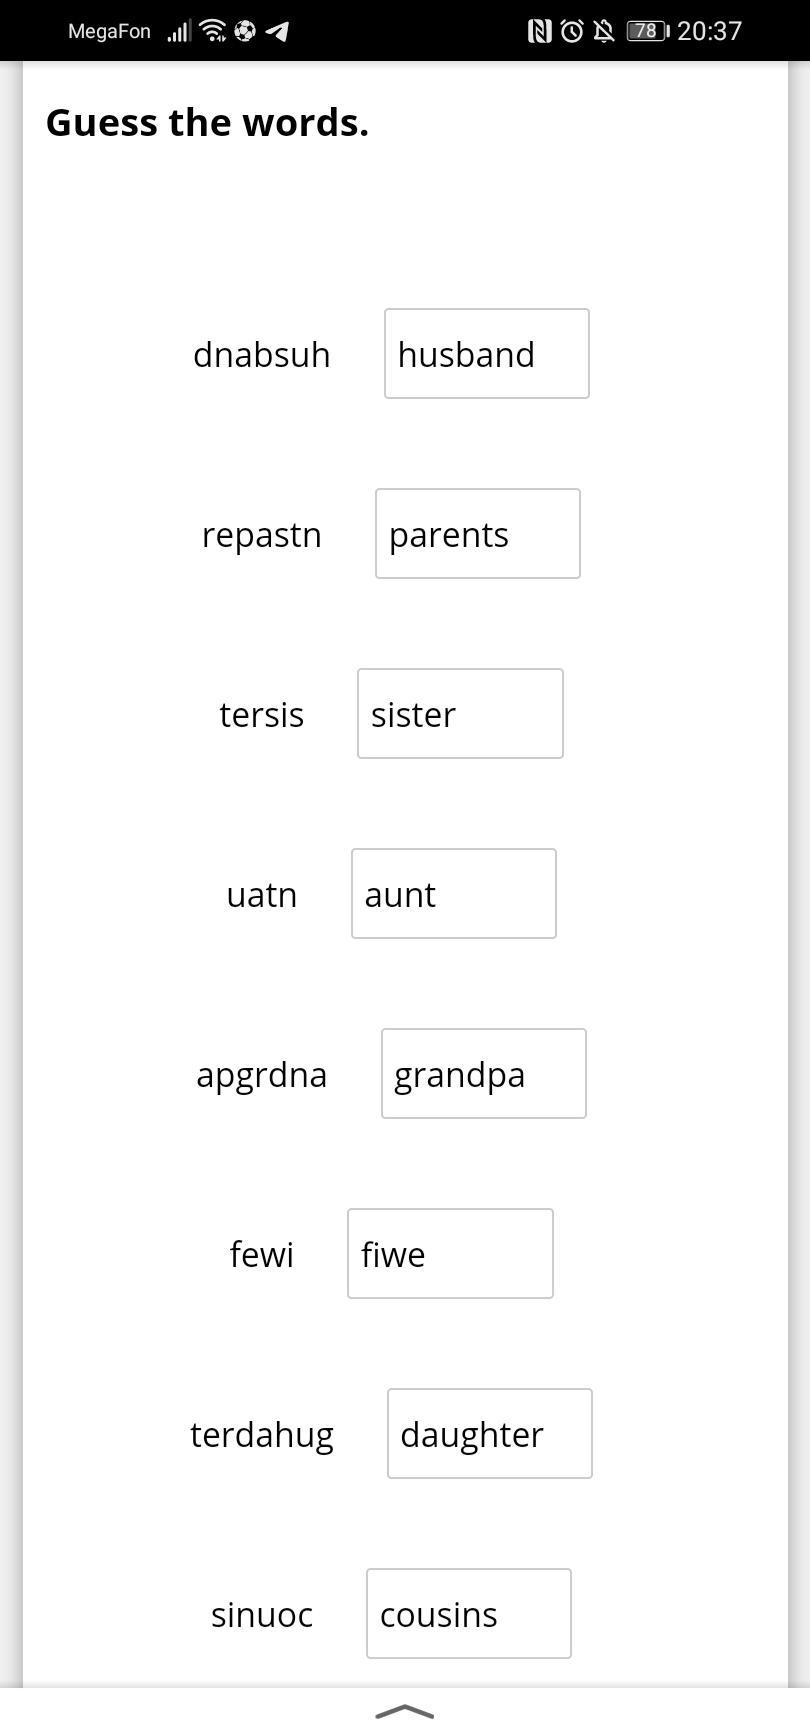Expand the bottom panel chevron
Viewport: 810px width, 1734px height.
[405, 1712]
